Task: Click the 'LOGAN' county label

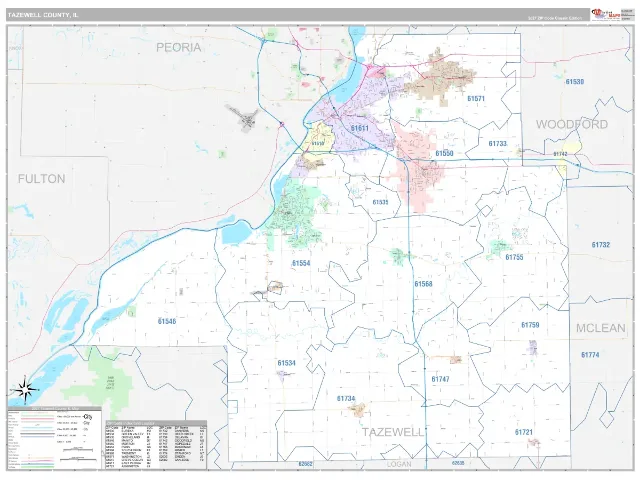Action: pyautogui.click(x=399, y=464)
